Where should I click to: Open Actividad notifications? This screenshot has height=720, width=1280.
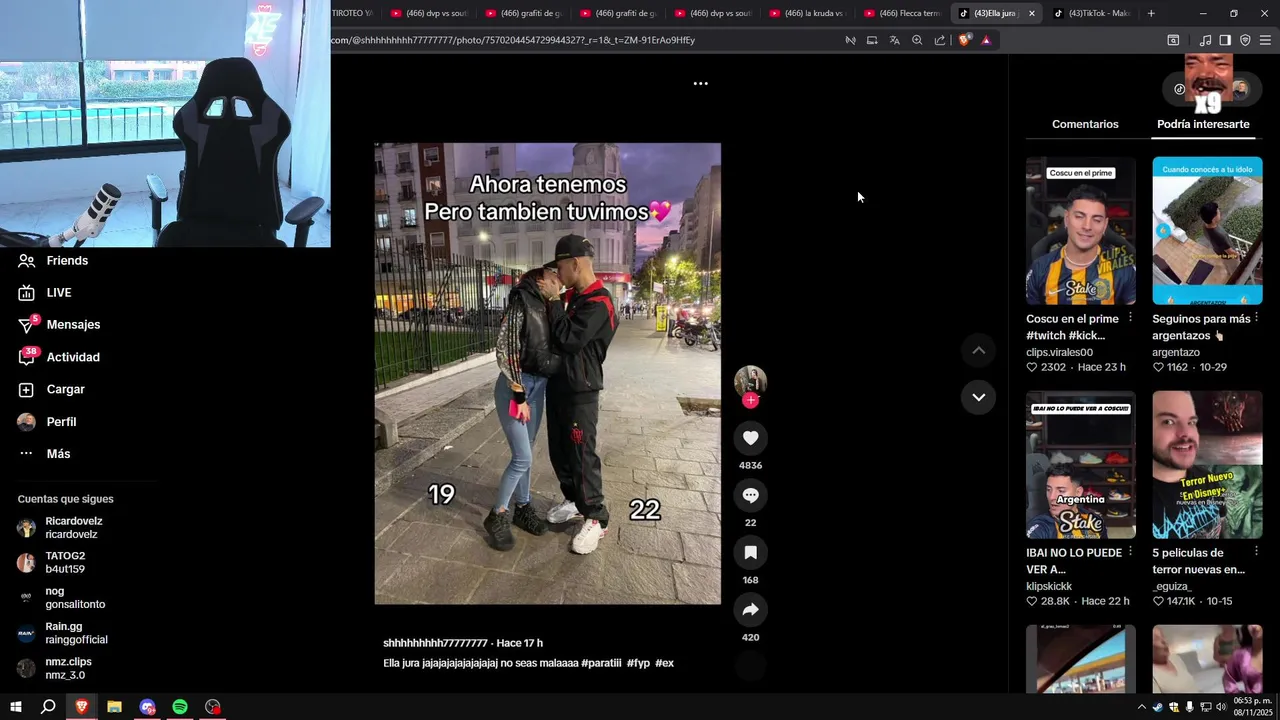pos(59,357)
